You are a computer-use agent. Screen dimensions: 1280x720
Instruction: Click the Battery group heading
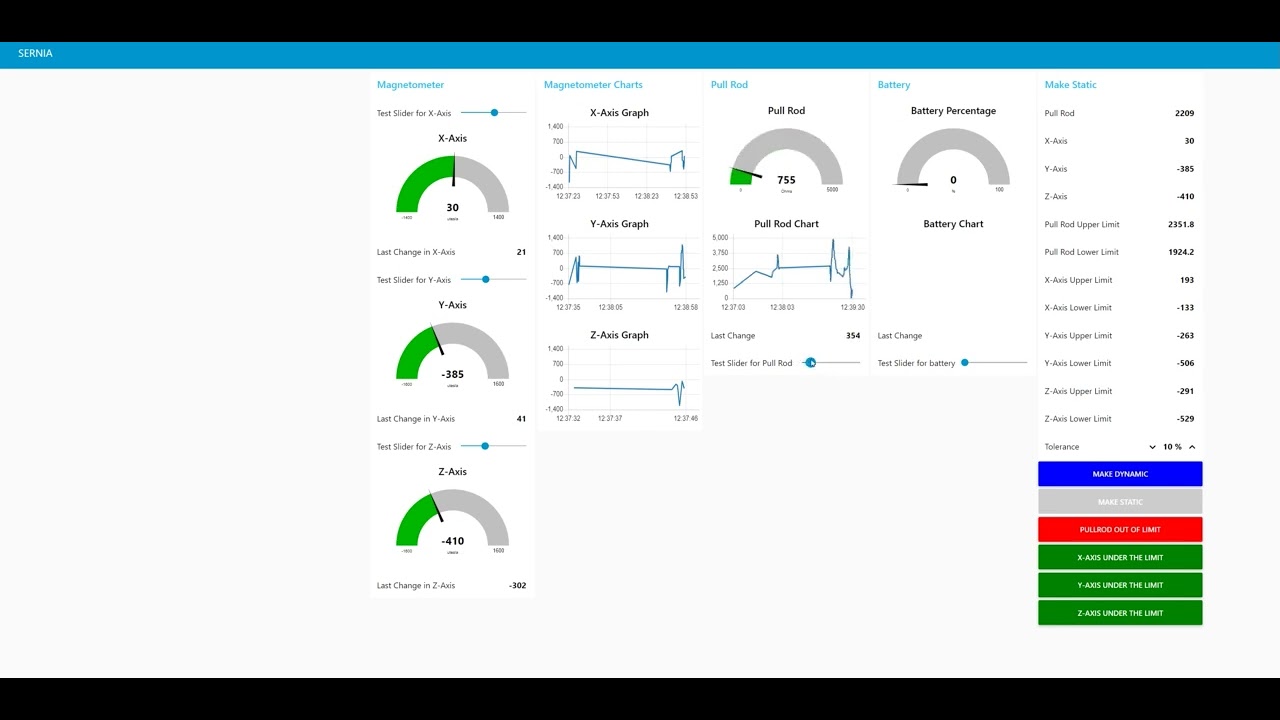click(x=894, y=85)
